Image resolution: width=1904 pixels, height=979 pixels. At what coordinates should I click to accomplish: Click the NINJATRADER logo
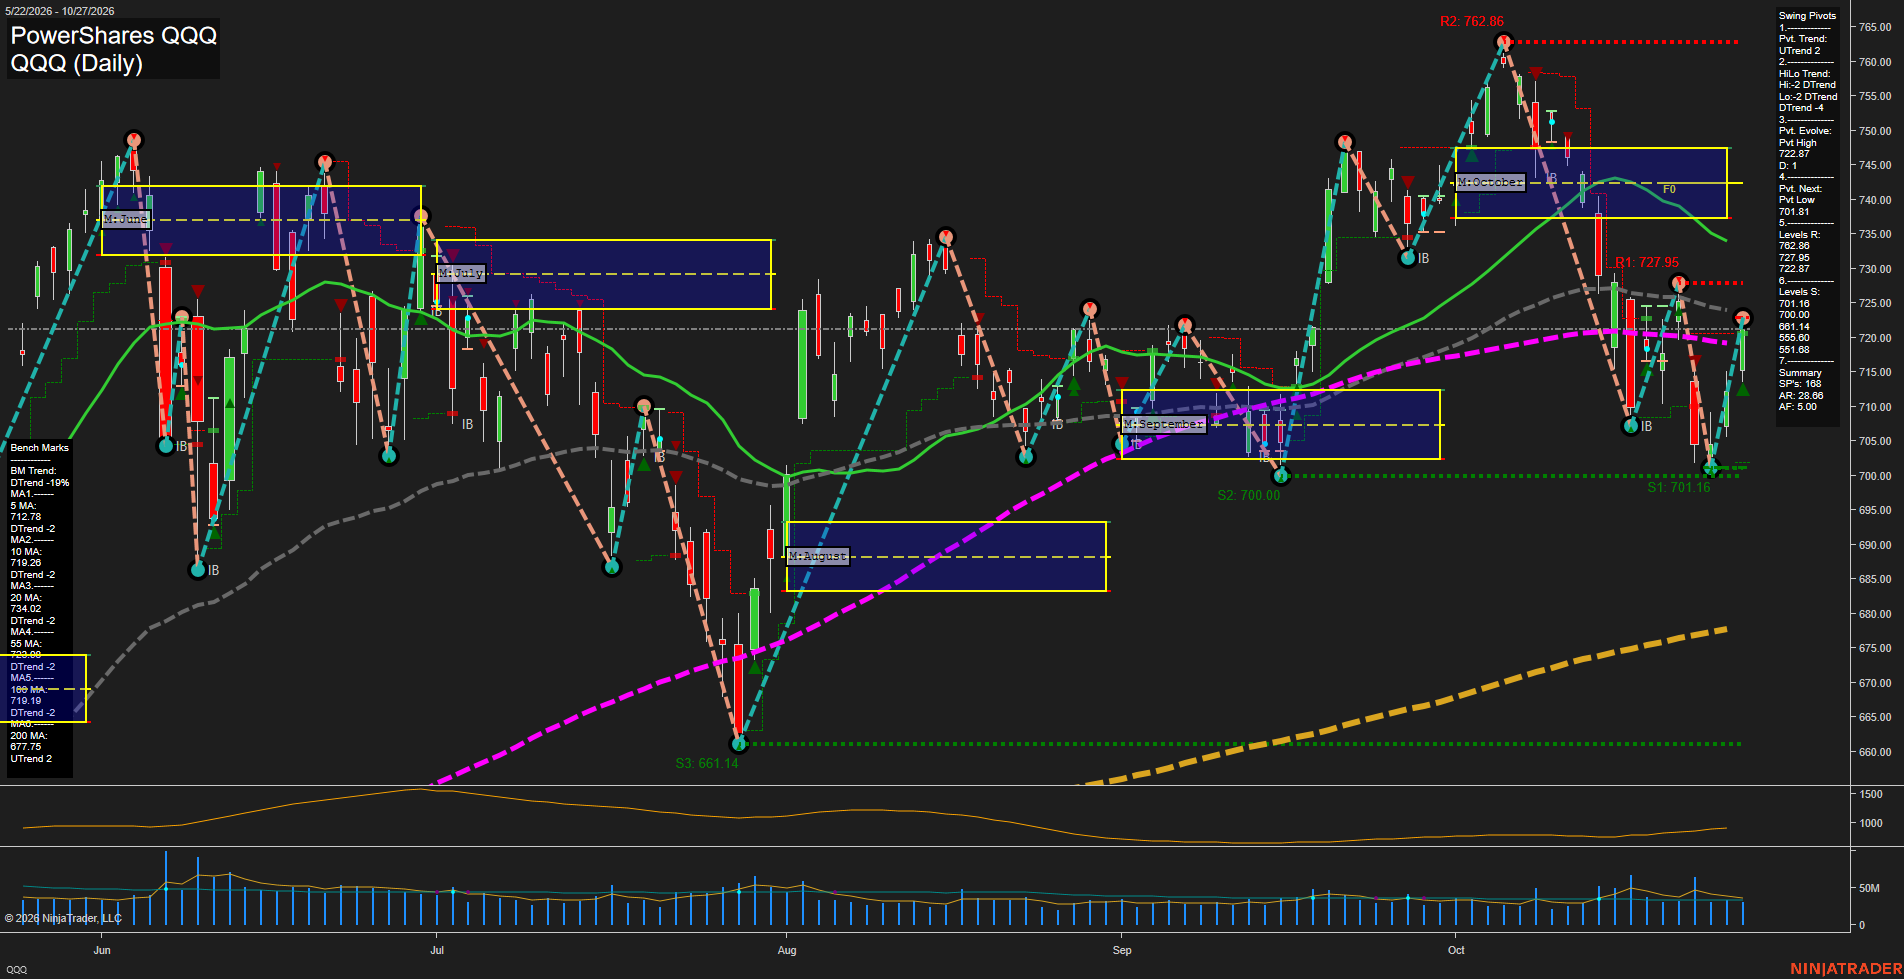point(1846,968)
